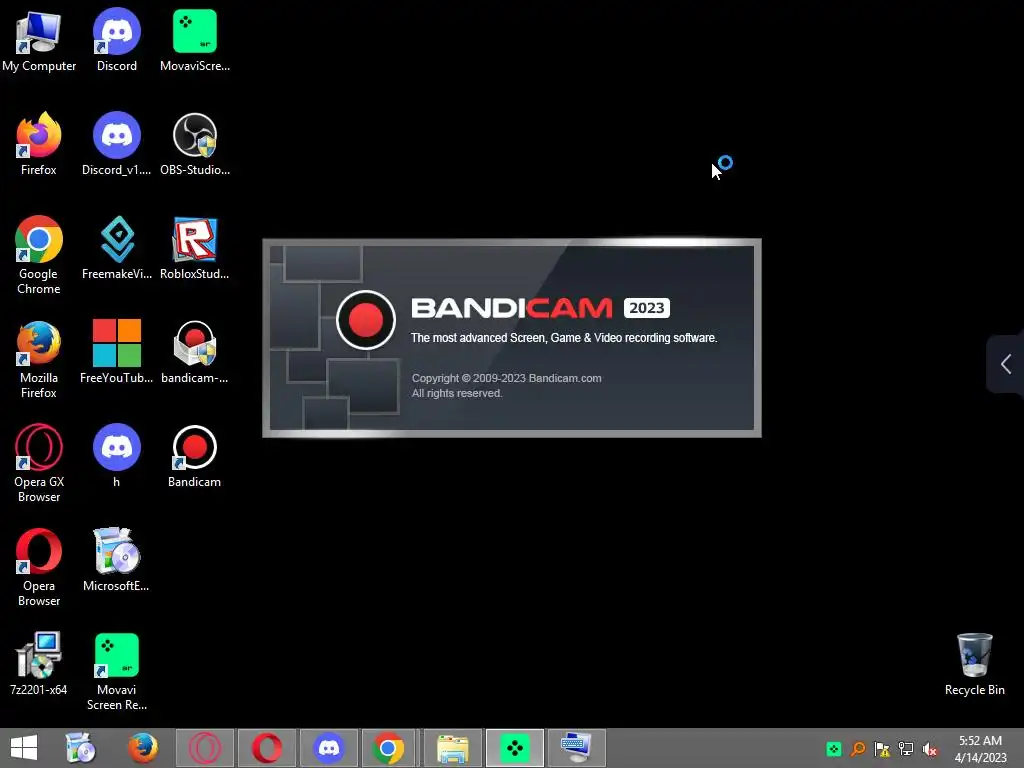Select the bandicam-... installer icon
The width and height of the screenshot is (1024, 768).
pos(195,352)
